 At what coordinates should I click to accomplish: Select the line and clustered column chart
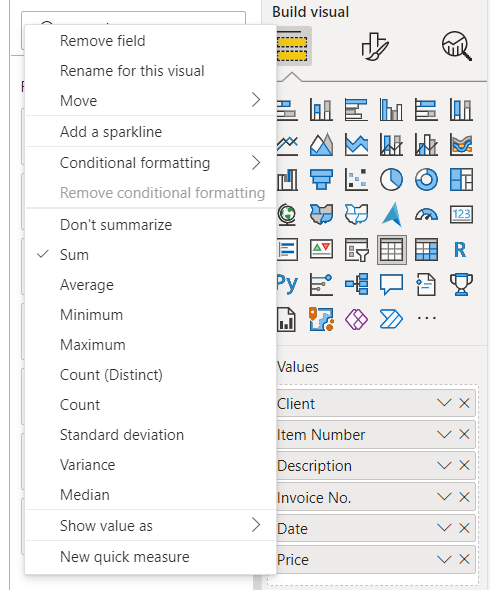pyautogui.click(x=426, y=144)
